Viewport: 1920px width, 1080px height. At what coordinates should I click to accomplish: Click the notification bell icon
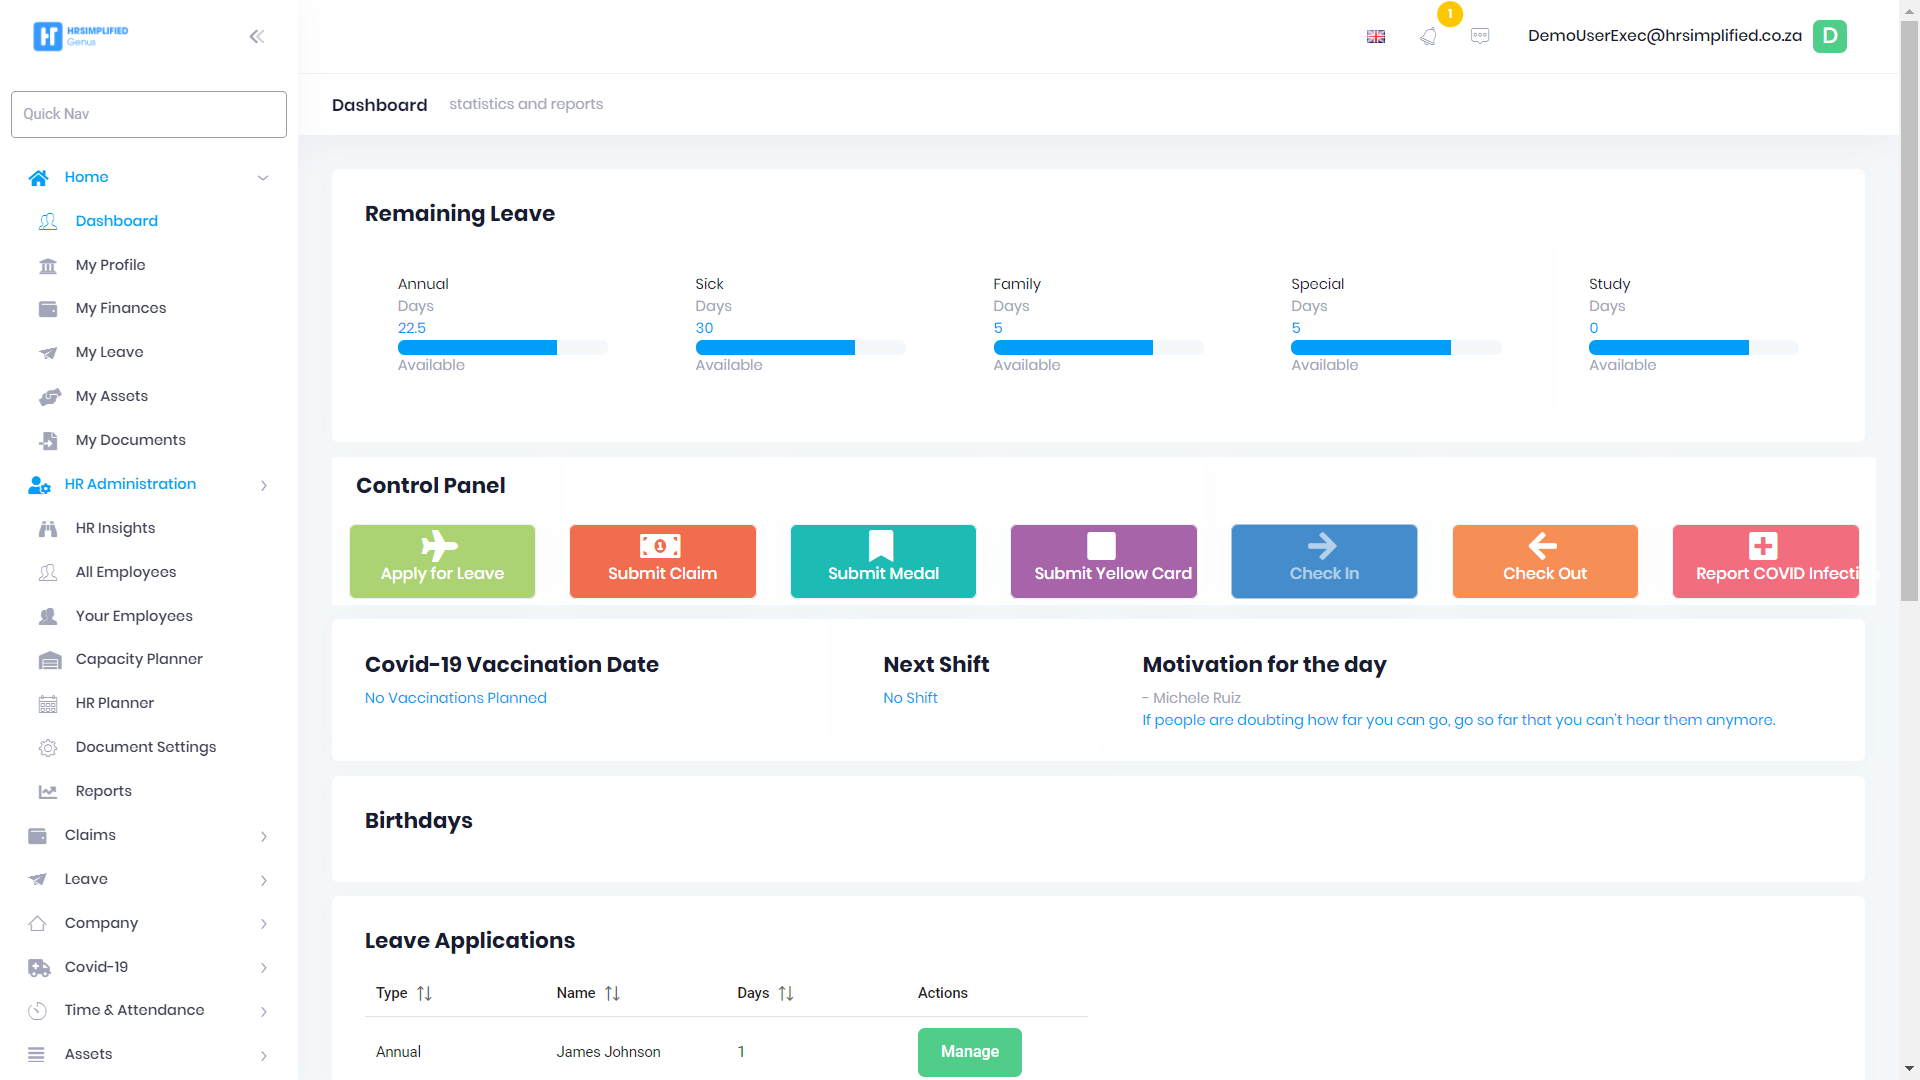tap(1428, 36)
